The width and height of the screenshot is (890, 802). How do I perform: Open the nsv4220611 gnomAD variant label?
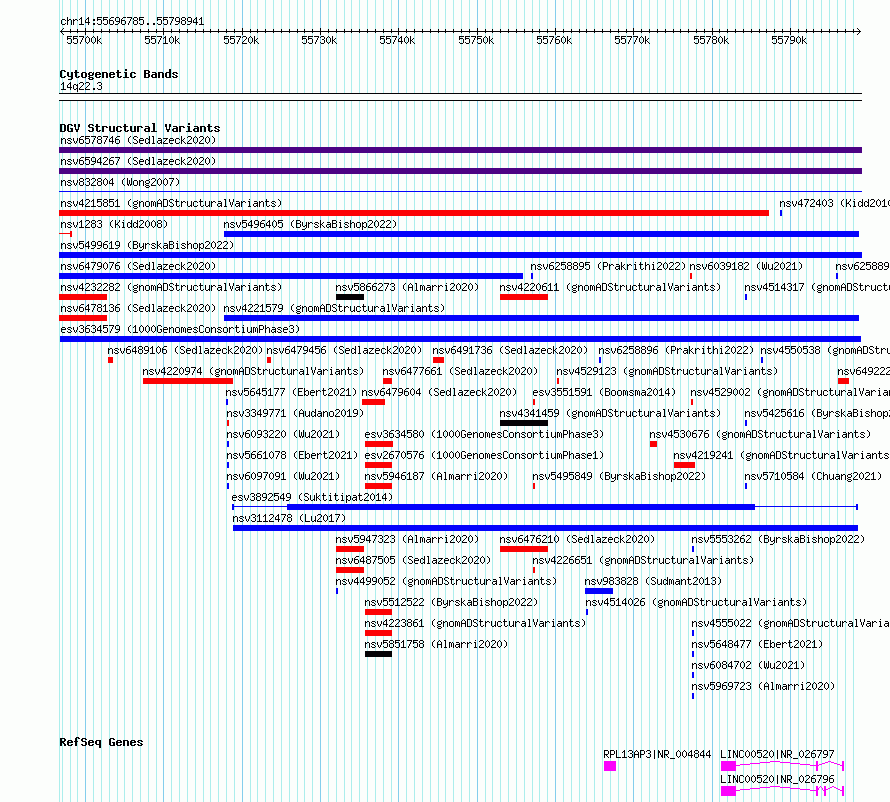tap(610, 287)
